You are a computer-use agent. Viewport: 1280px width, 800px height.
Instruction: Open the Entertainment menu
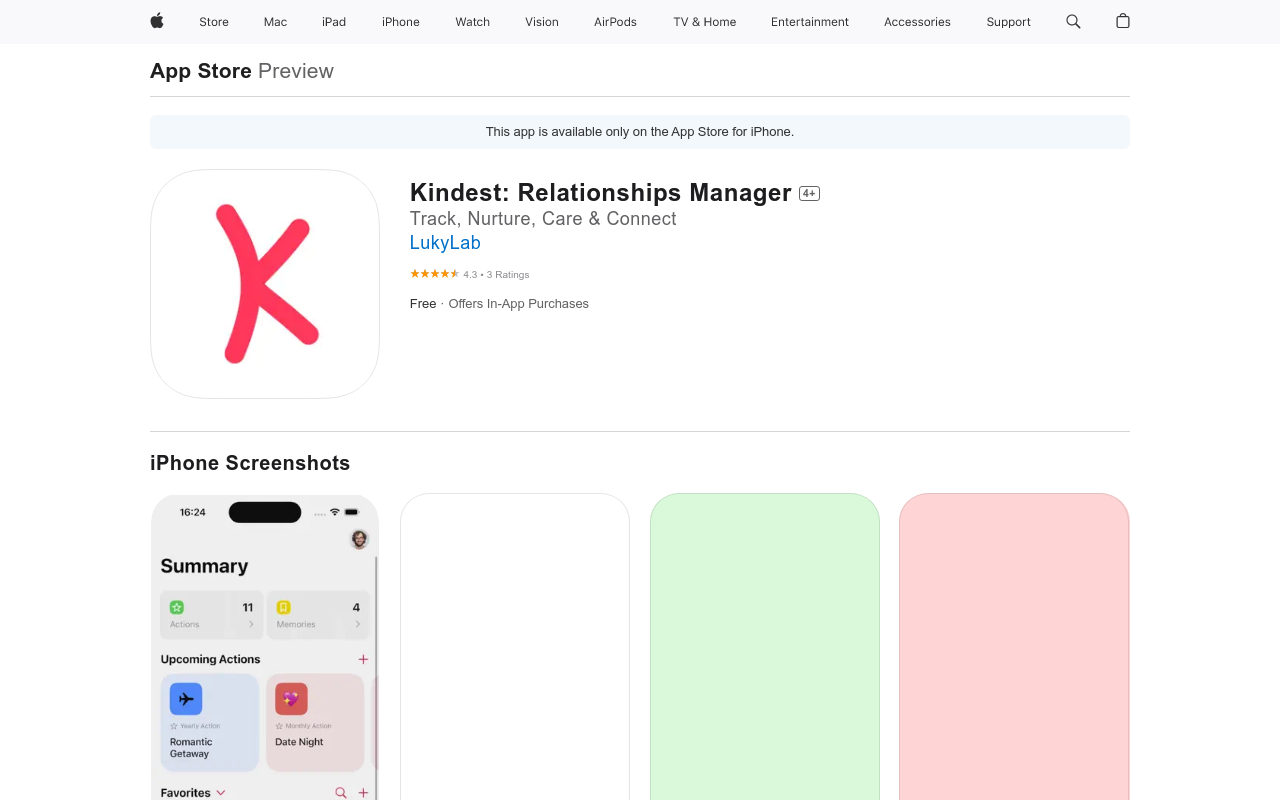[810, 22]
